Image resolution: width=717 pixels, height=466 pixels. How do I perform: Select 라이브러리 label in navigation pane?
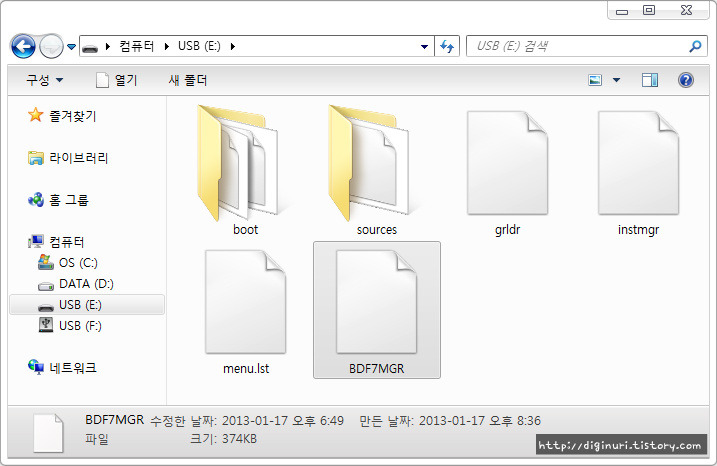79,158
